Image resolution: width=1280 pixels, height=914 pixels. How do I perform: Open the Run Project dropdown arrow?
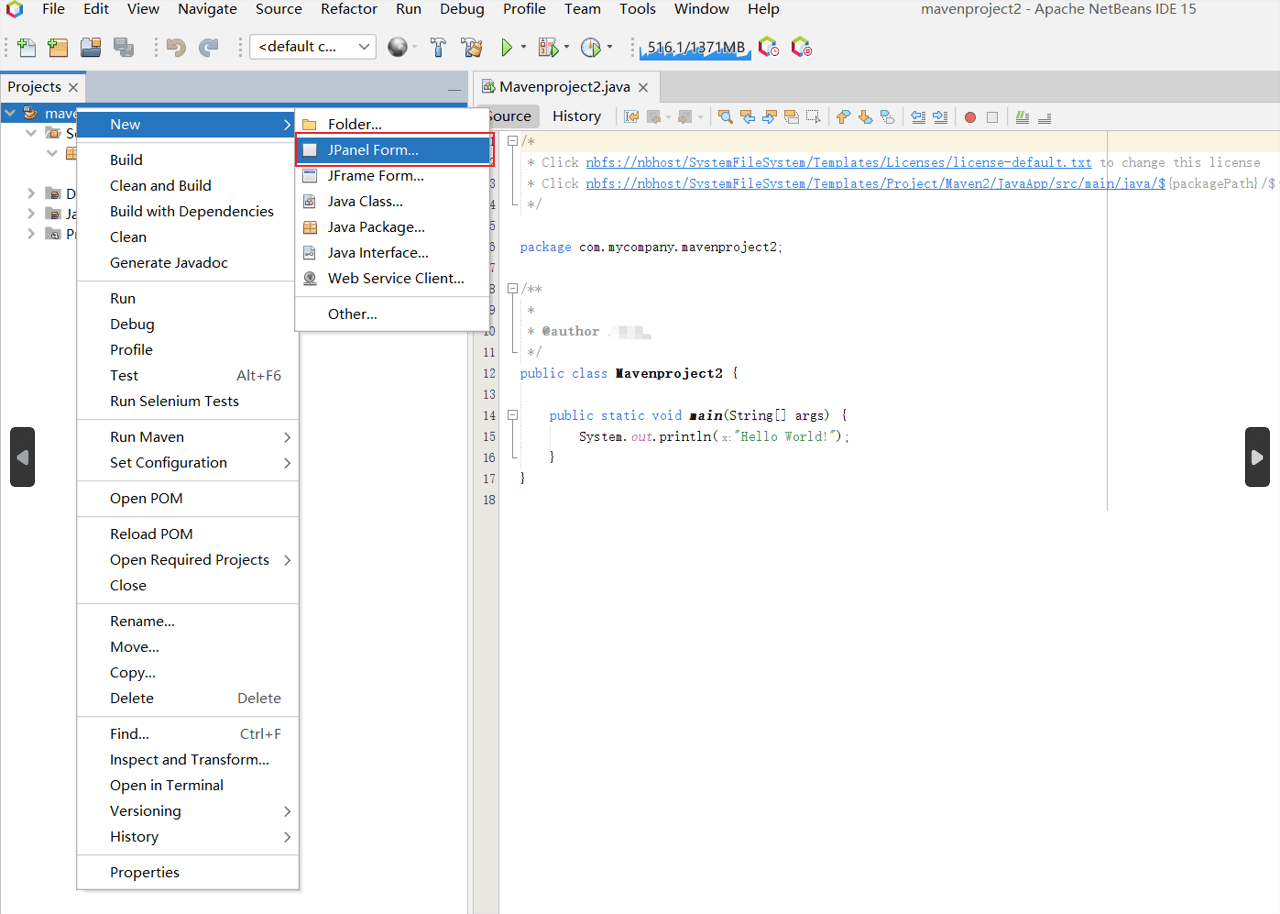pos(523,47)
